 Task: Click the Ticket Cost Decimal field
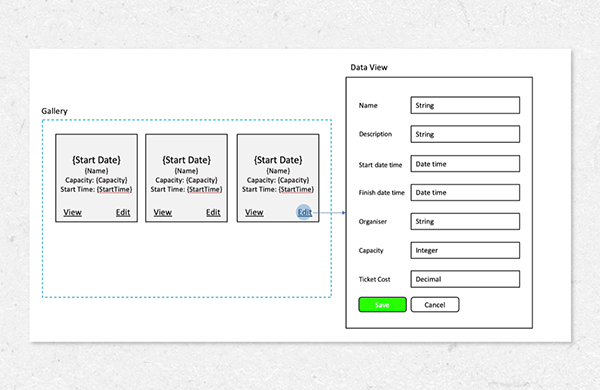pyautogui.click(x=465, y=279)
